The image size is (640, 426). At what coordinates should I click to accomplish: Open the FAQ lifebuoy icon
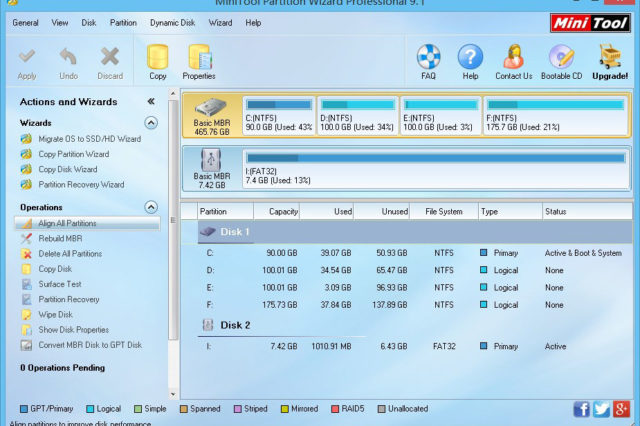pyautogui.click(x=428, y=58)
